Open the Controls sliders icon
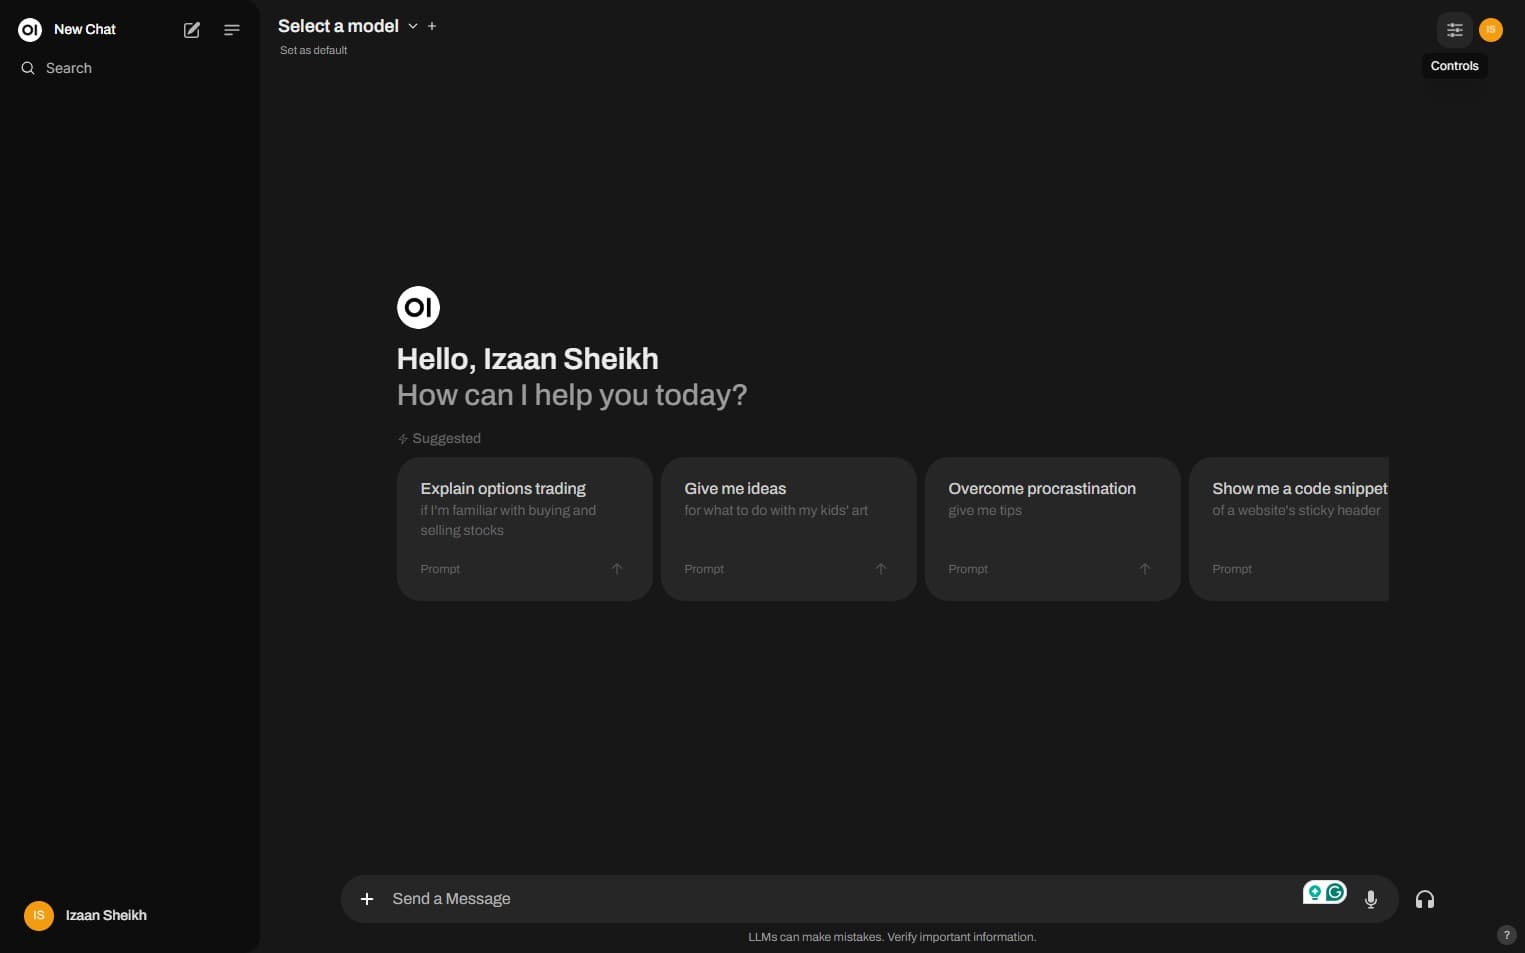The image size is (1525, 953). (x=1455, y=30)
